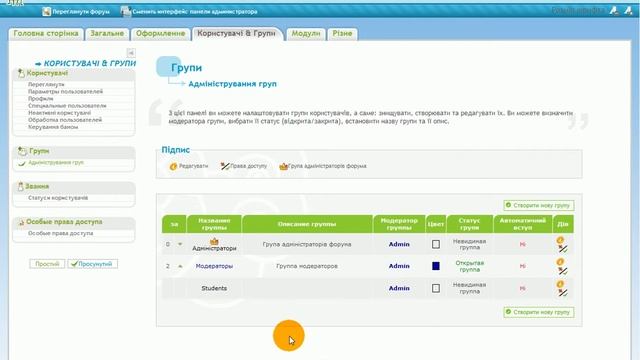640x360 pixels.
Task: Click the Редагувати legend pencil icon
Action: (x=173, y=167)
